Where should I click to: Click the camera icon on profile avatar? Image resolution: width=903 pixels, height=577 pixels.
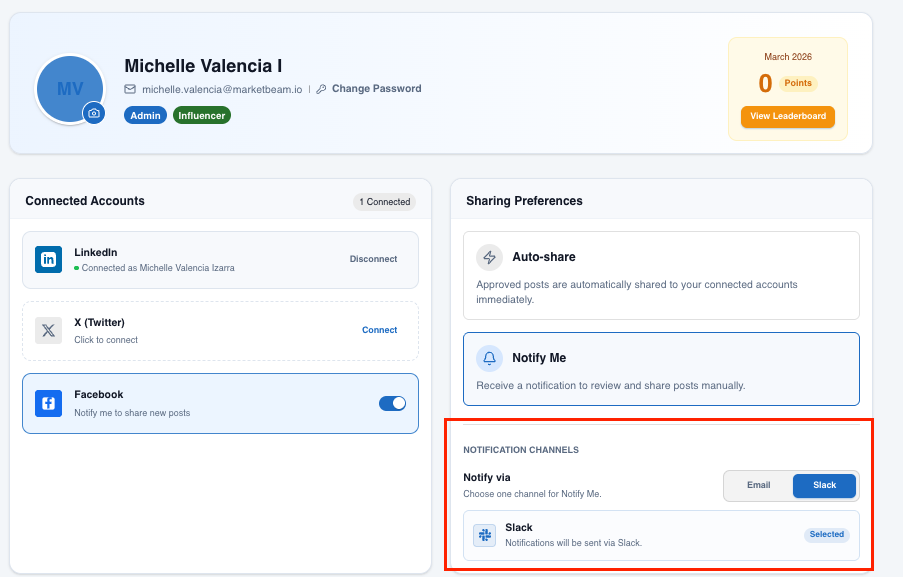click(x=94, y=113)
